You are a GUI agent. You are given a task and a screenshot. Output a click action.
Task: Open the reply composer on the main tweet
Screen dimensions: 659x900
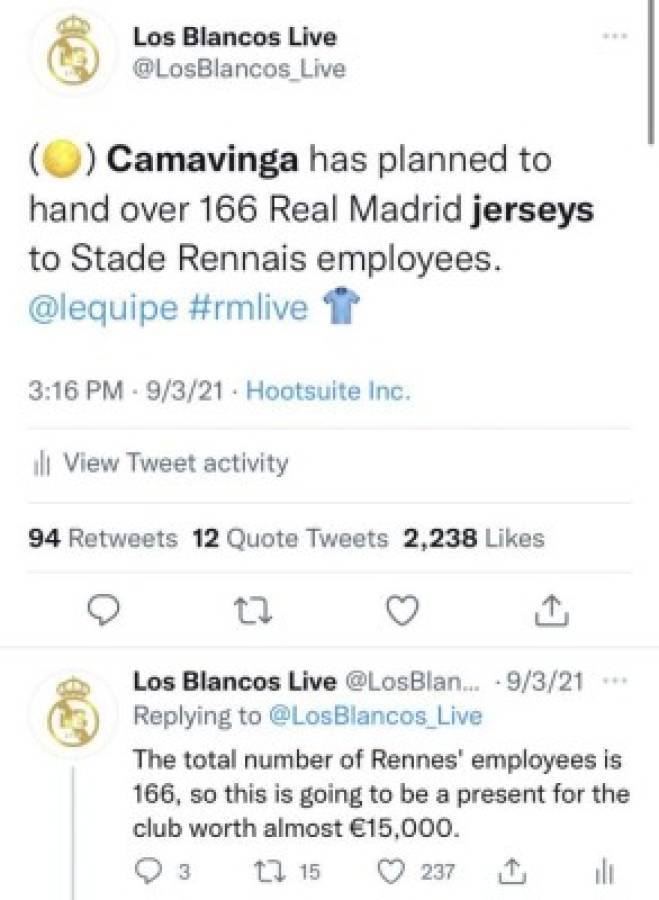click(x=103, y=607)
